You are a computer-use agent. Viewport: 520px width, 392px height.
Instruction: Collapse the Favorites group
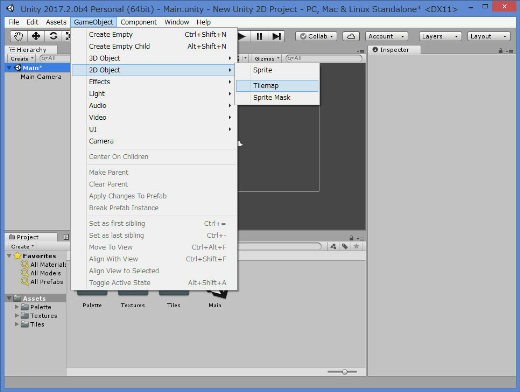[x=9, y=256]
